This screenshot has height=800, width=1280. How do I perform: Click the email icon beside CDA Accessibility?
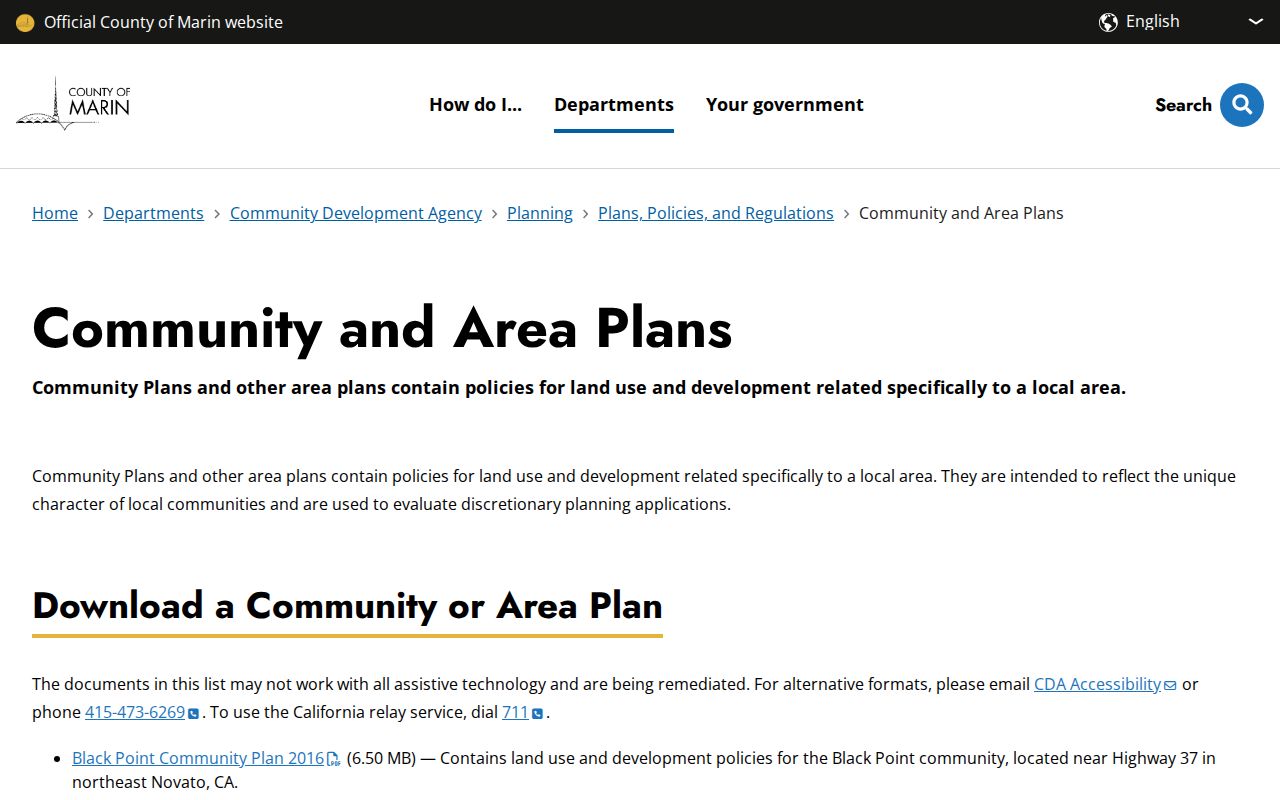1170,685
